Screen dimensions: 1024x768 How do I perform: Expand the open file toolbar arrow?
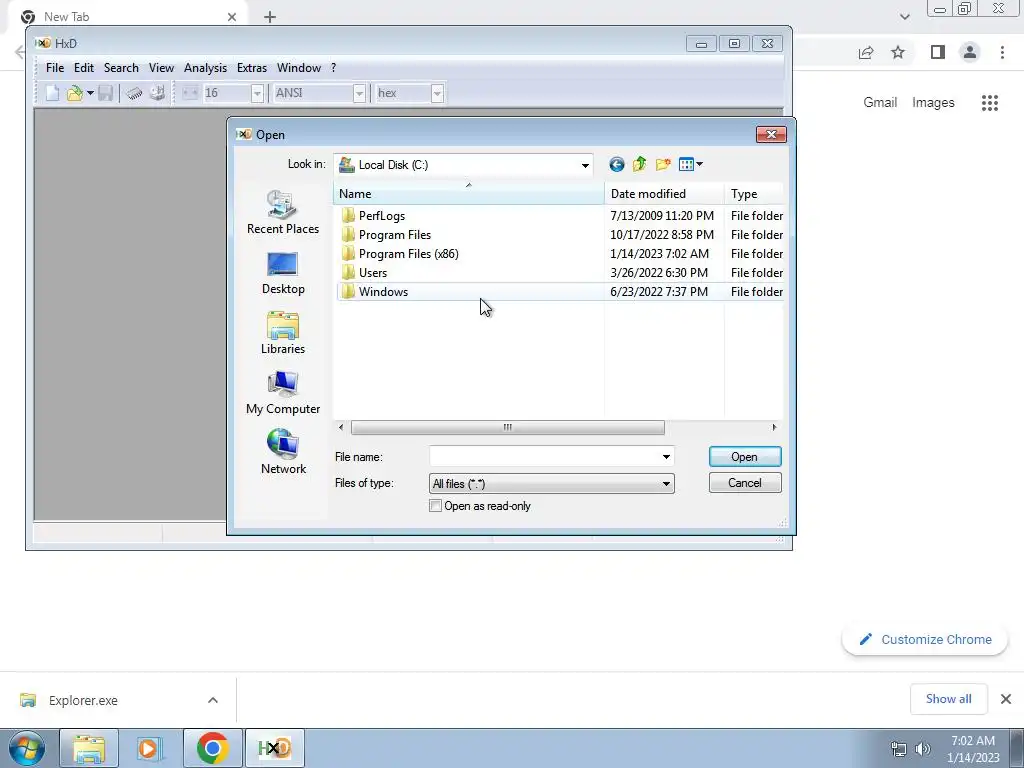[x=90, y=93]
